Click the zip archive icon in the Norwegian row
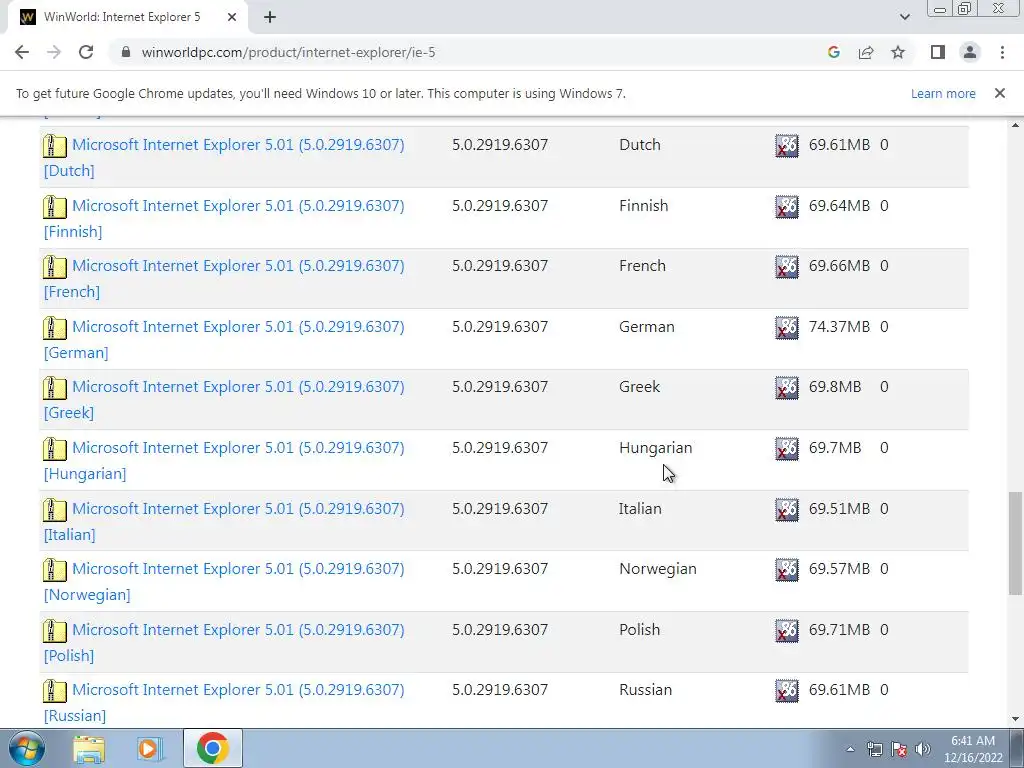1024x768 pixels. click(x=55, y=569)
